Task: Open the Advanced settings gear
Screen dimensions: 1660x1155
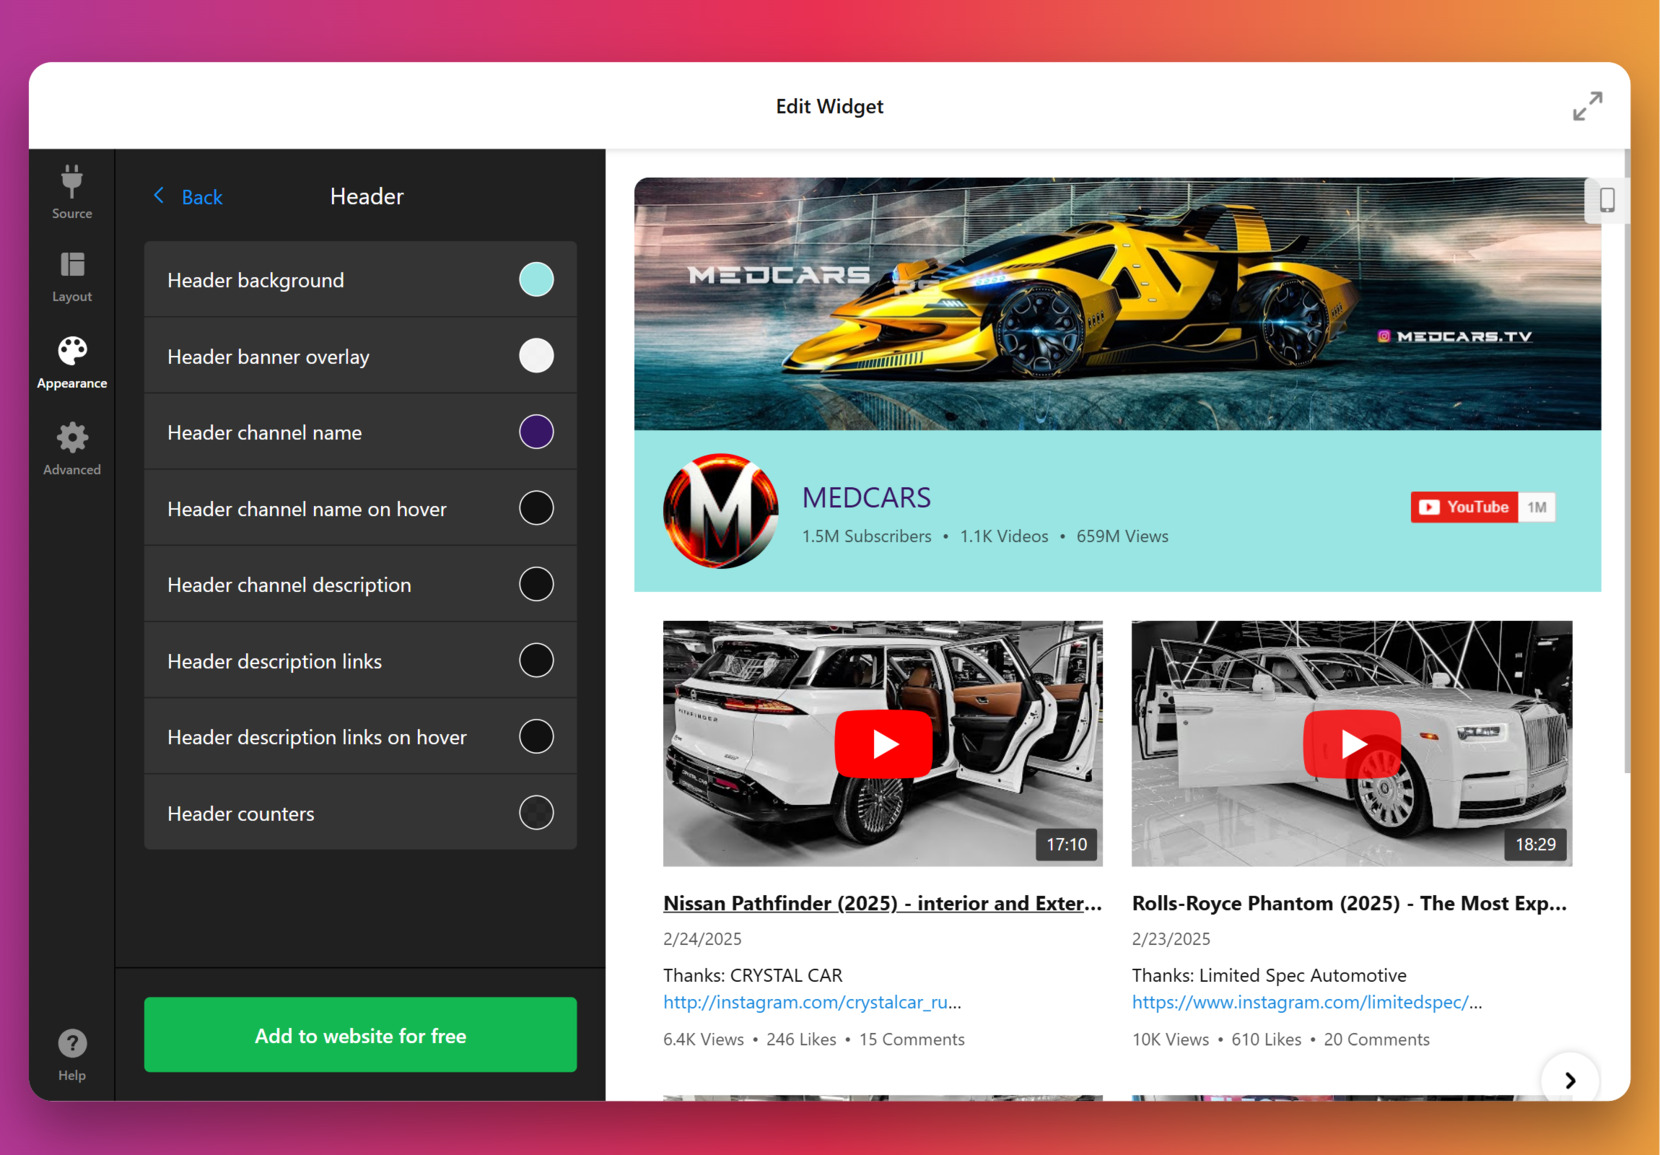Action: pyautogui.click(x=71, y=448)
